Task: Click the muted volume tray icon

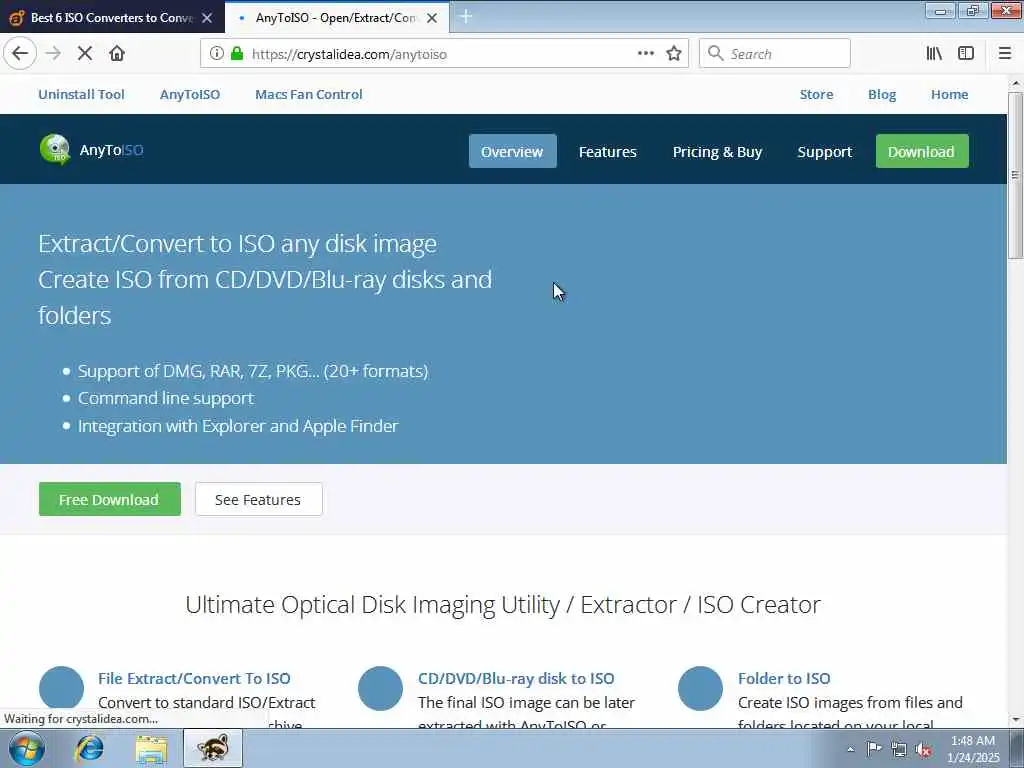Action: 923,750
